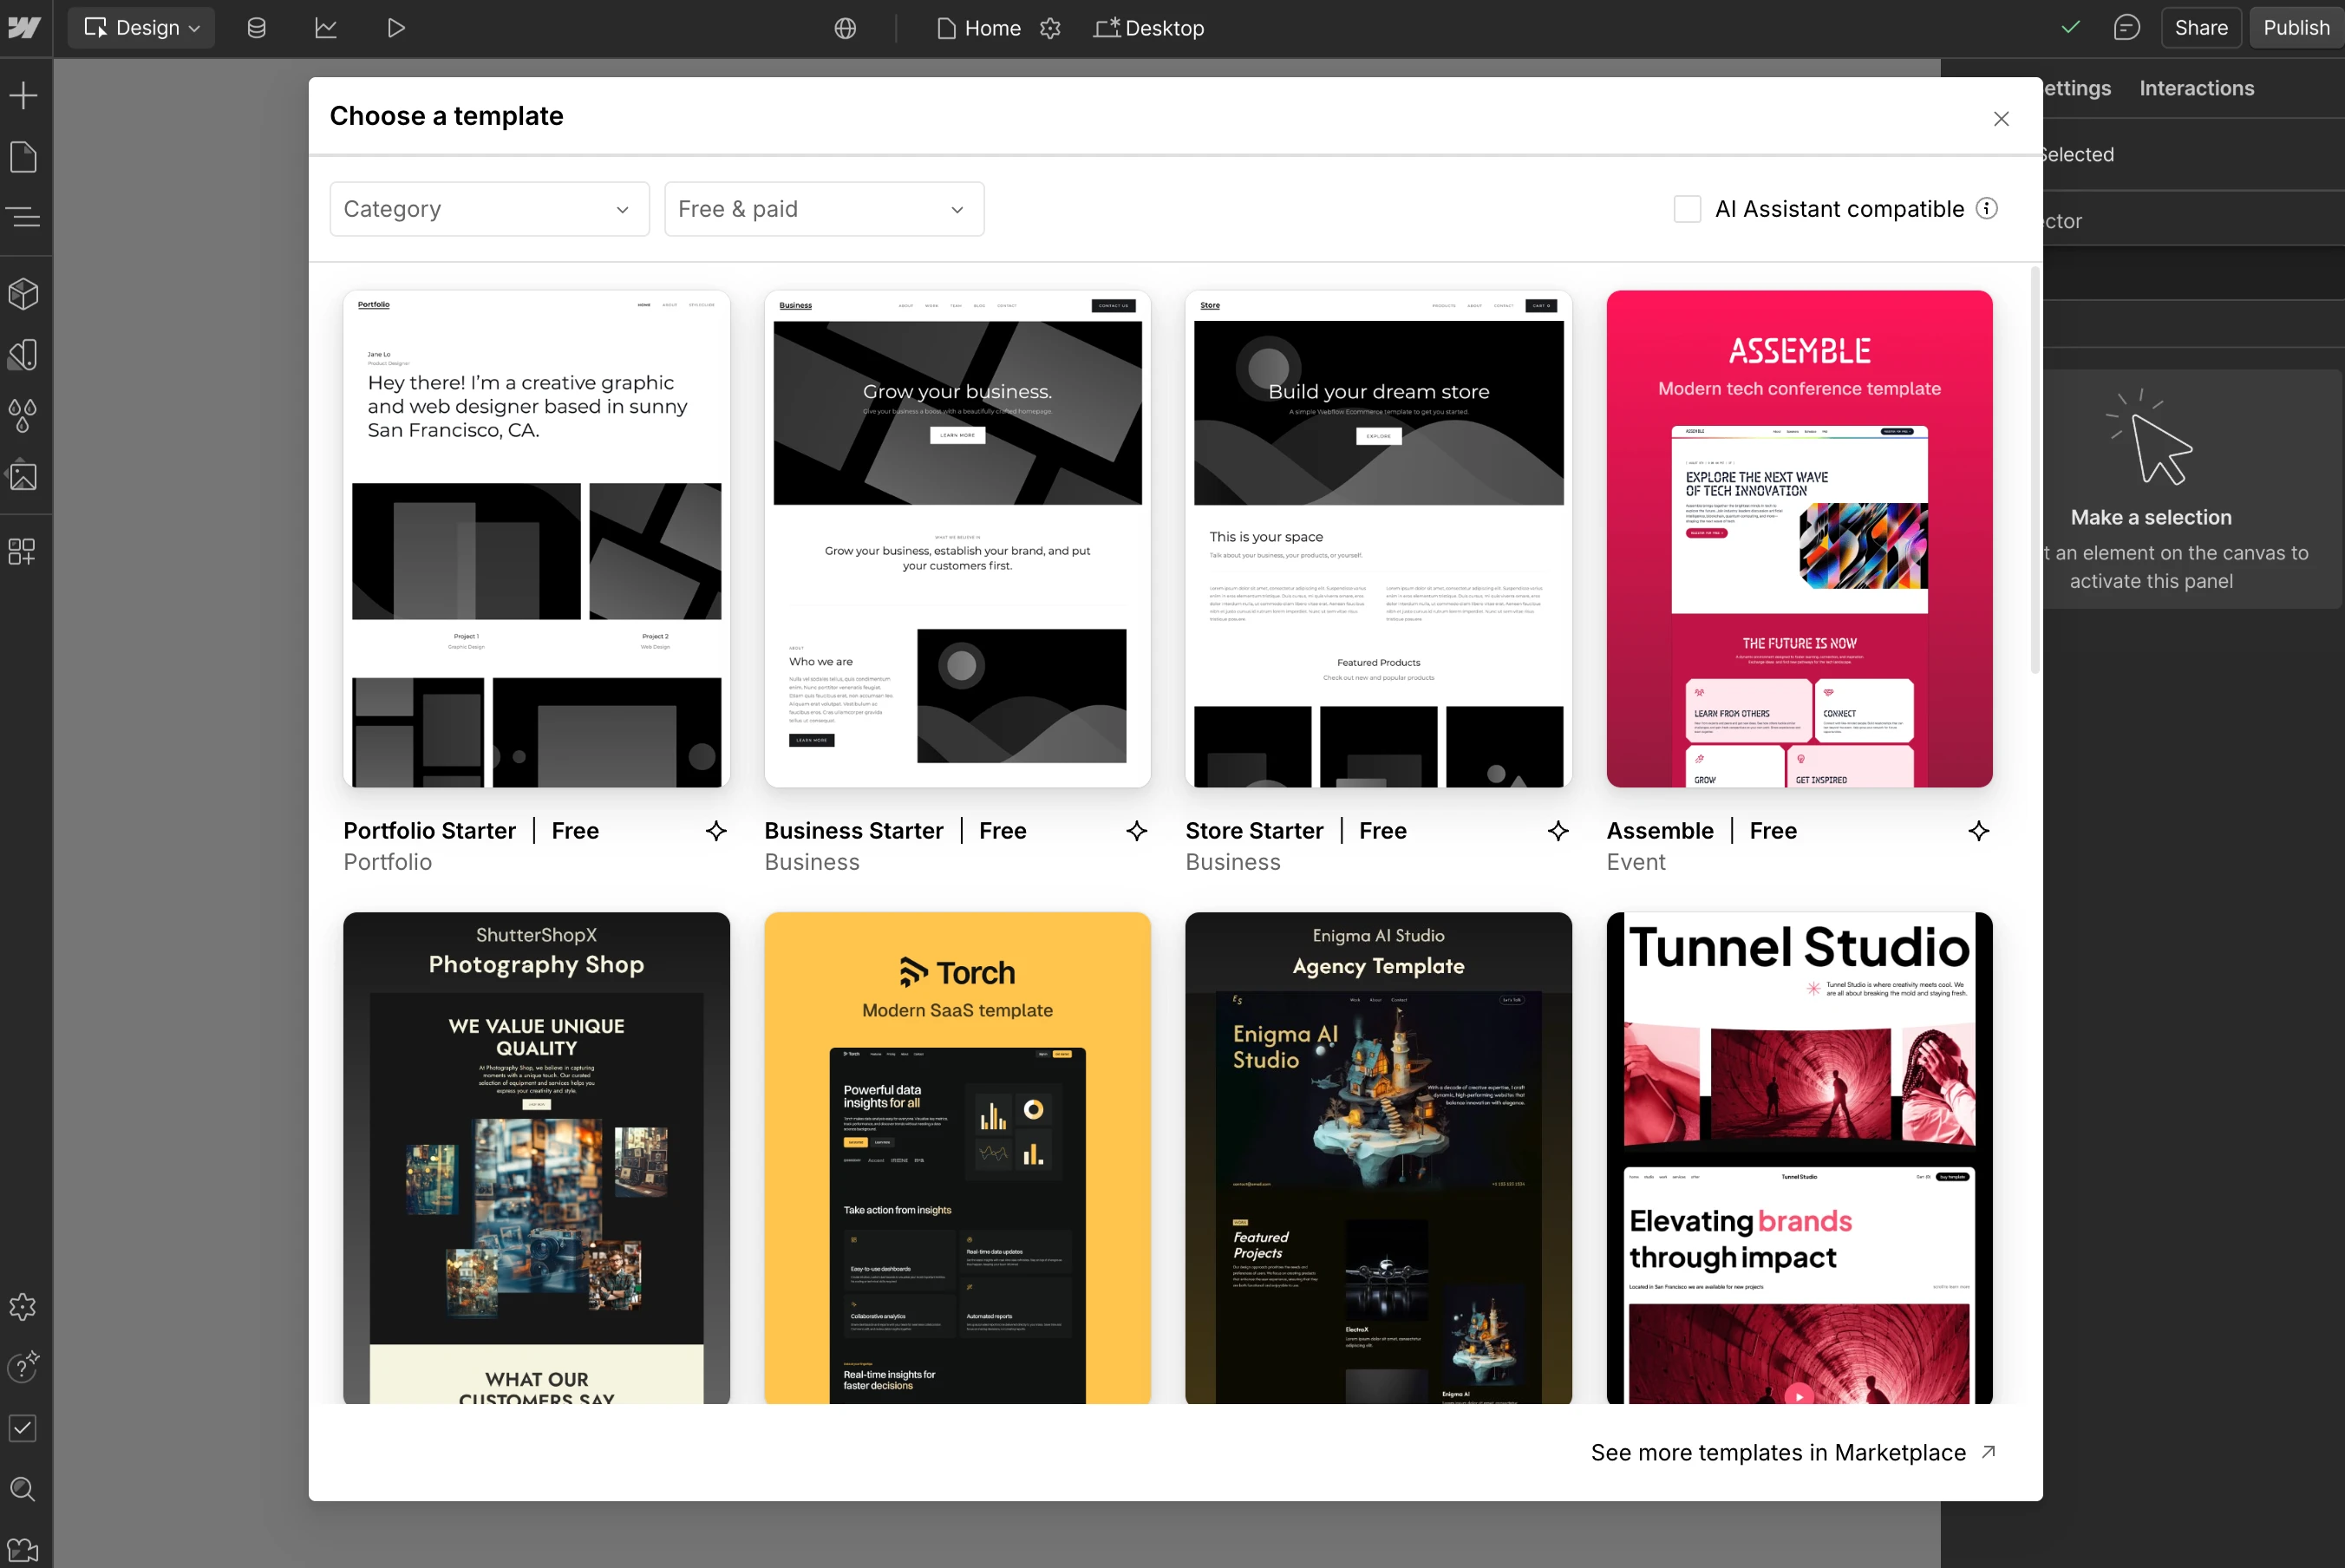
Task: Open the Variables panel icon
Action: coord(23,354)
